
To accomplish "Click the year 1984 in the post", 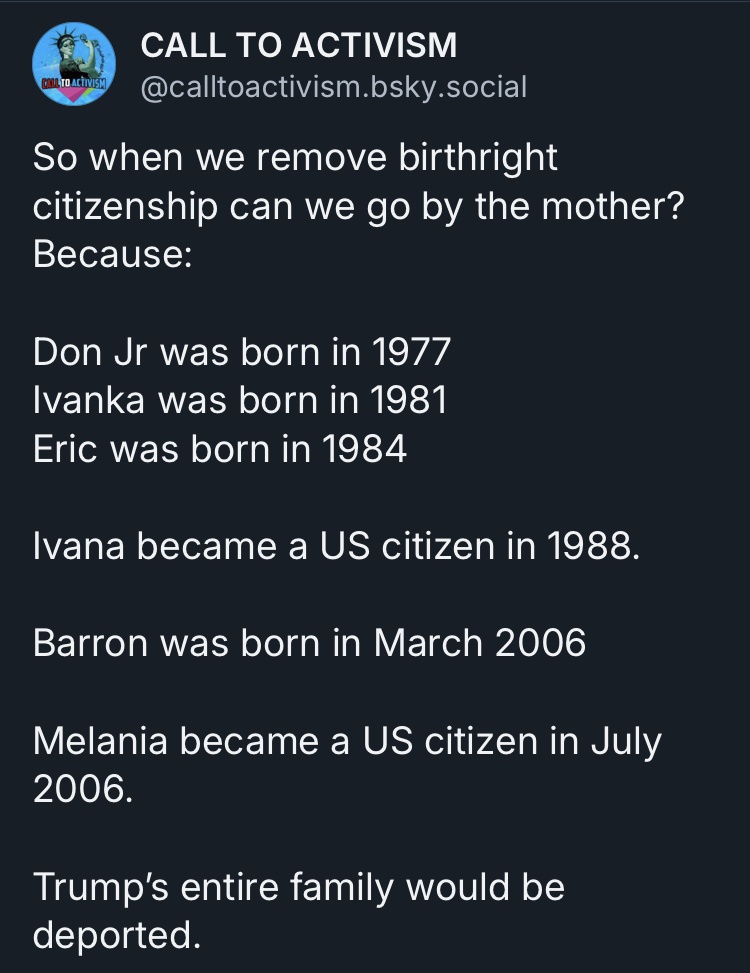I will pyautogui.click(x=367, y=449).
